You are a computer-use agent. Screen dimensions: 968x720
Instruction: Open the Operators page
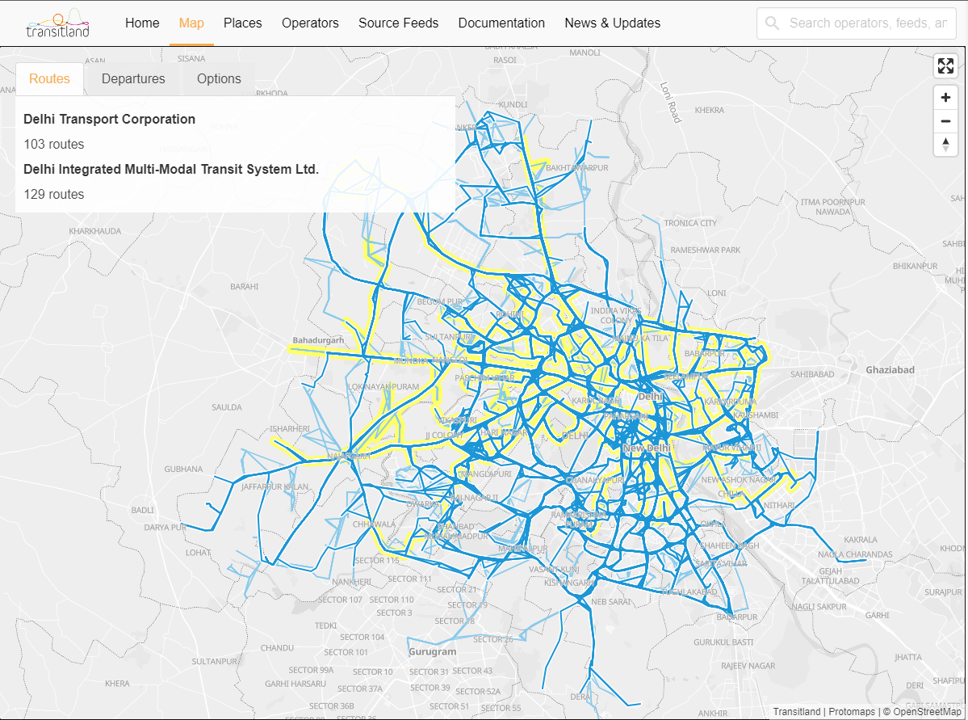pyautogui.click(x=310, y=23)
